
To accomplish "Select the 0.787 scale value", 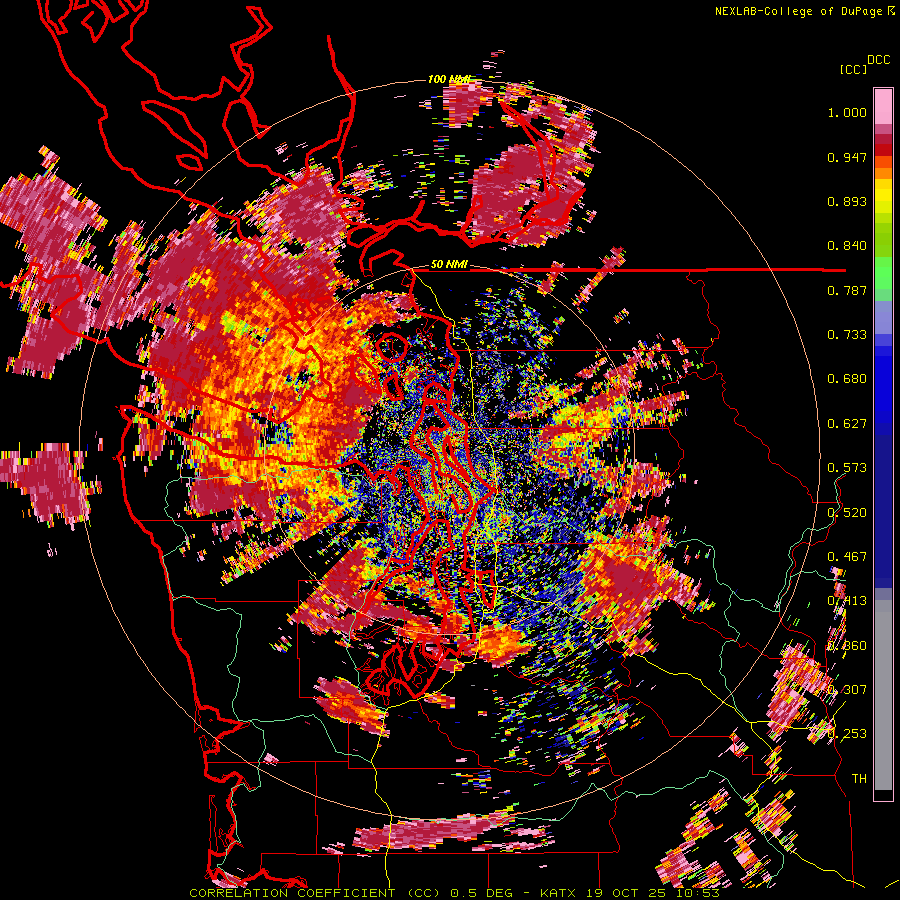I will 847,290.
